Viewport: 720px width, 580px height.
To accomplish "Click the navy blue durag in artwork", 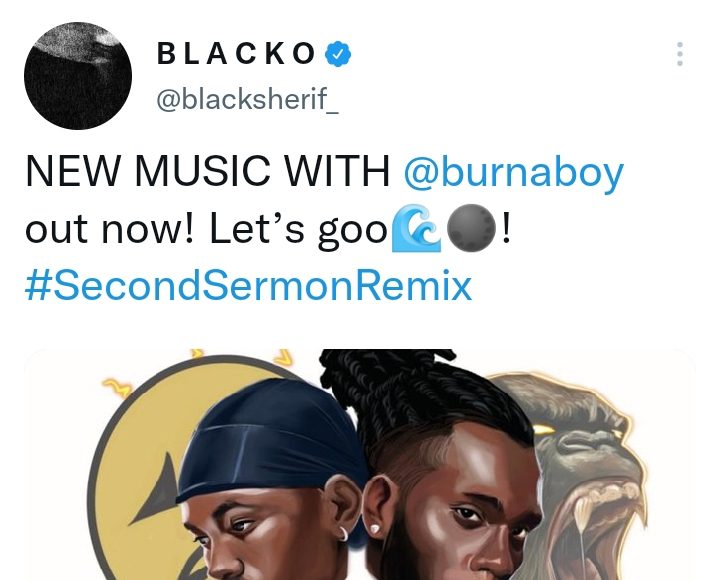I will coord(271,441).
